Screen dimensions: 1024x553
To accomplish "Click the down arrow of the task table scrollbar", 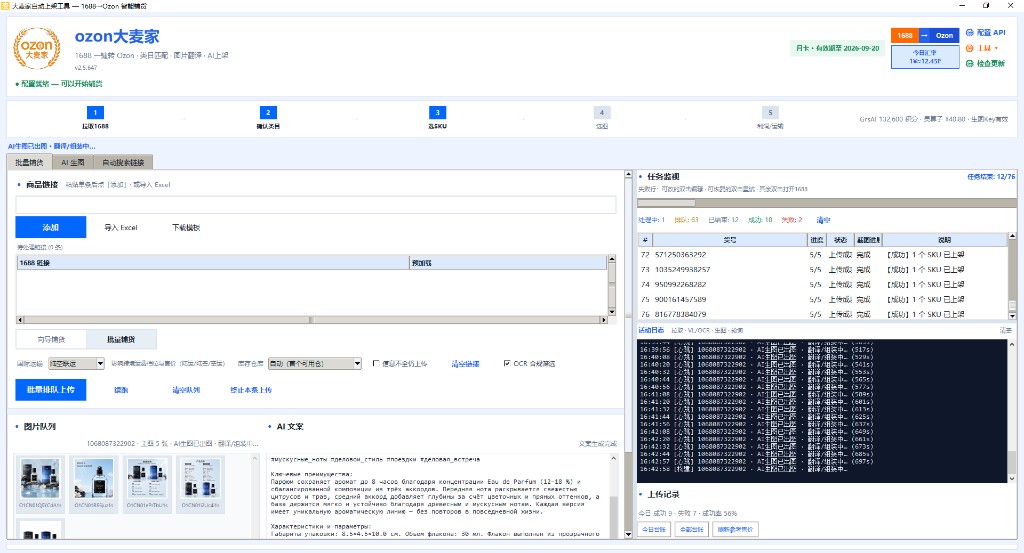I will pyautogui.click(x=1012, y=315).
